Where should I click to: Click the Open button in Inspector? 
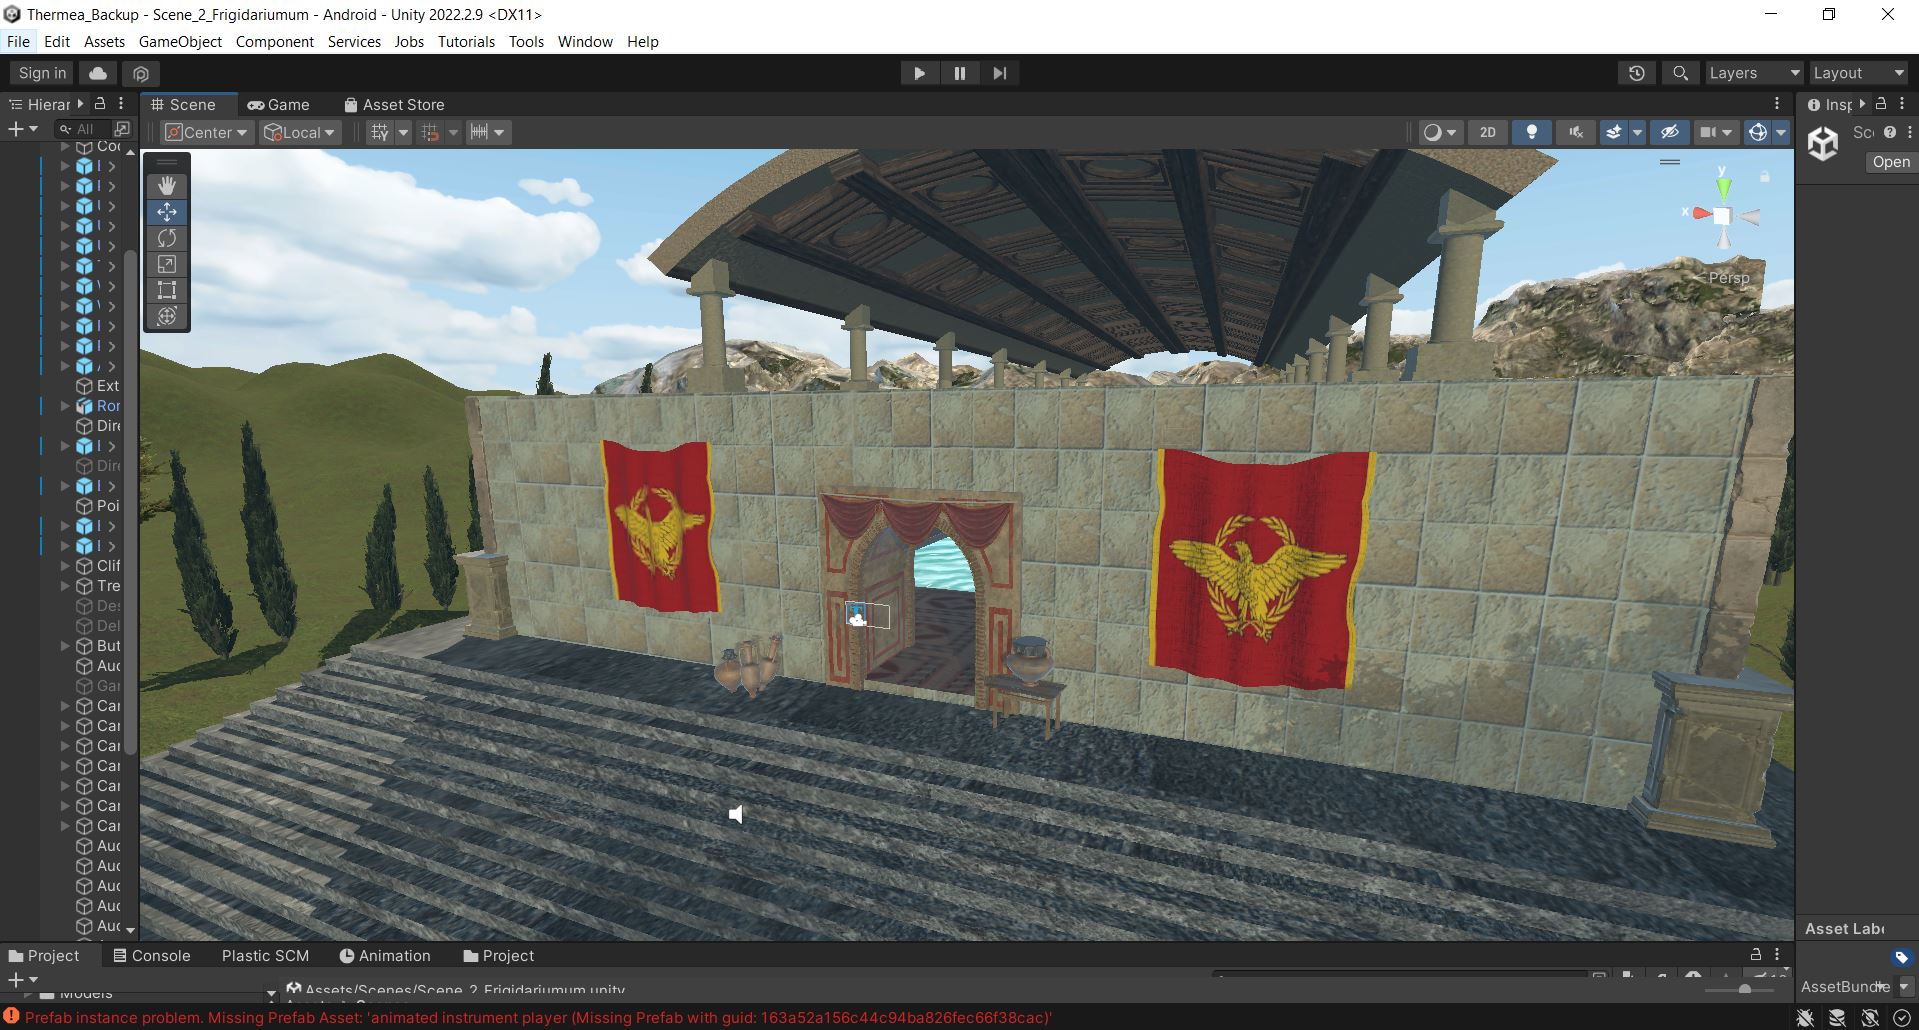pyautogui.click(x=1890, y=162)
